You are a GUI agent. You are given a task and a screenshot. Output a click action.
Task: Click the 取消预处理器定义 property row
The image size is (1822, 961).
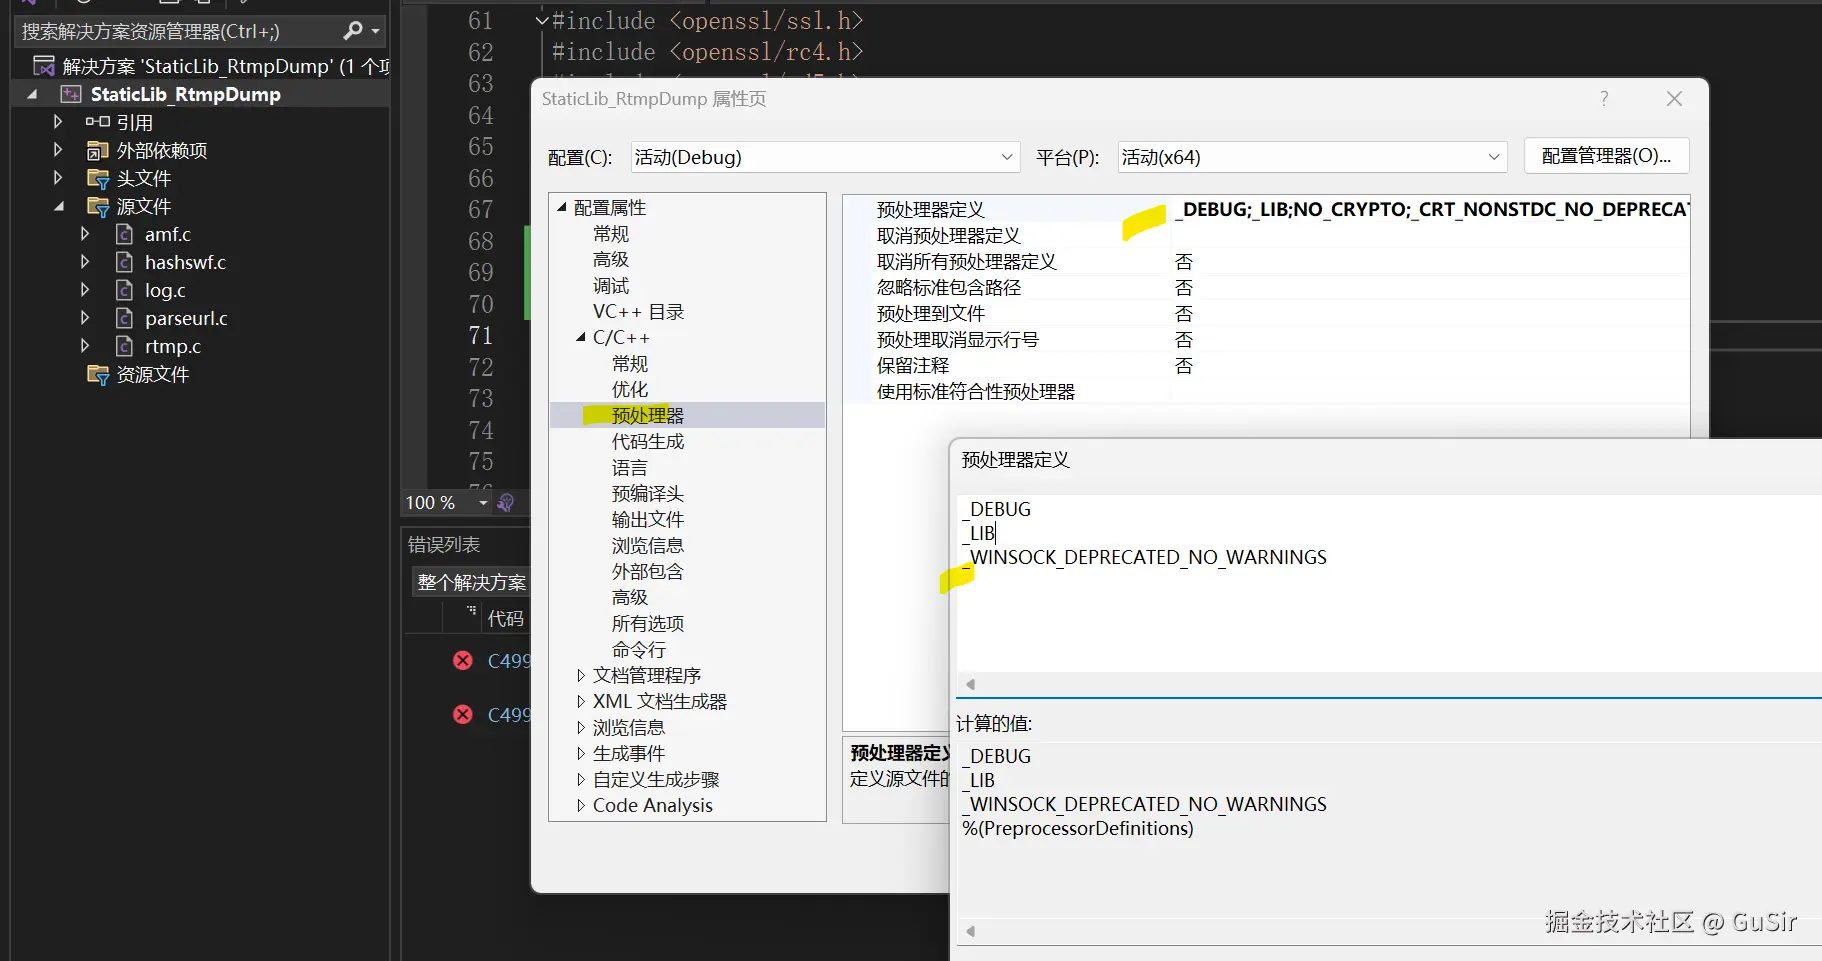click(1266, 235)
